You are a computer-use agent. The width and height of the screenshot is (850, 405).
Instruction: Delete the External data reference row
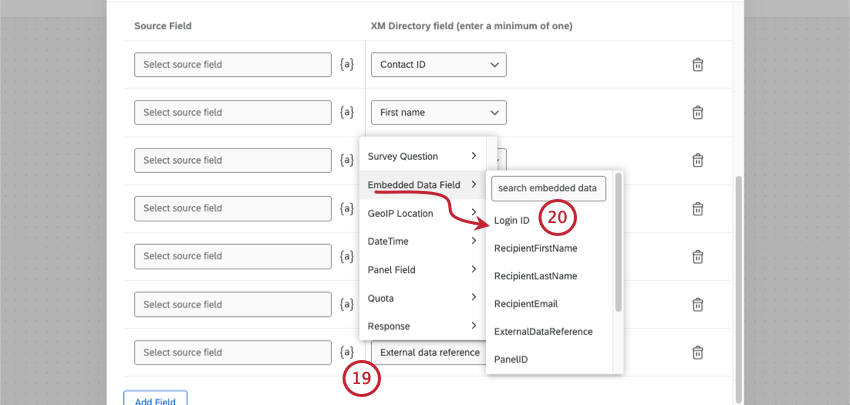click(x=698, y=352)
